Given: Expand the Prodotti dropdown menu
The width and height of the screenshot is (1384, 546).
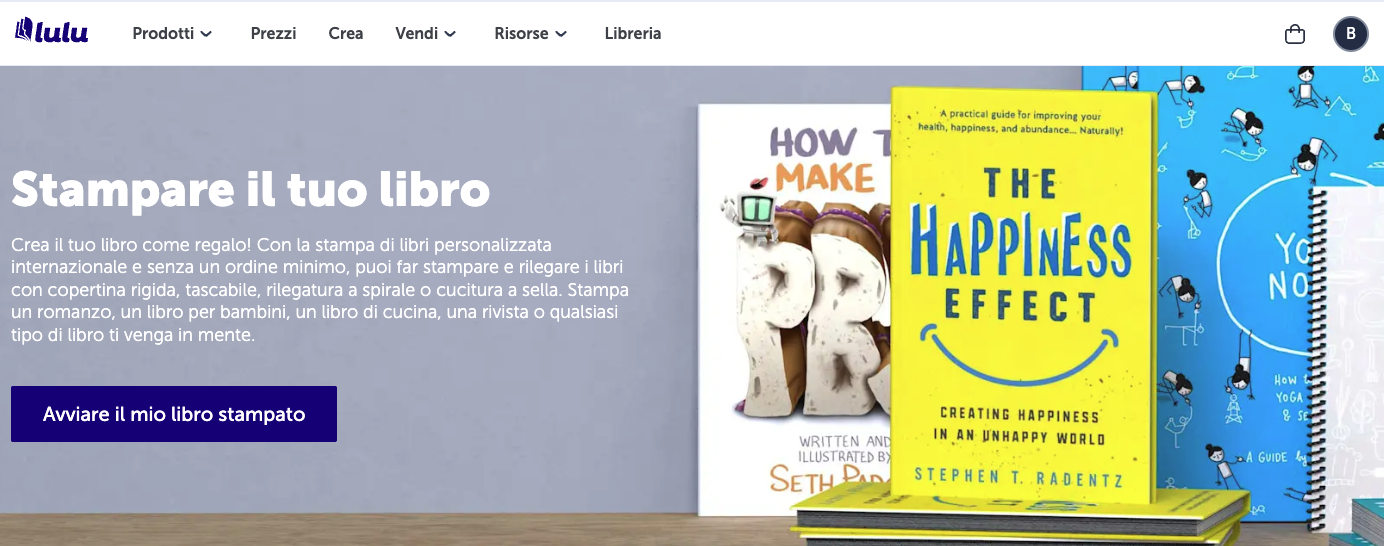Looking at the screenshot, I should (x=172, y=33).
